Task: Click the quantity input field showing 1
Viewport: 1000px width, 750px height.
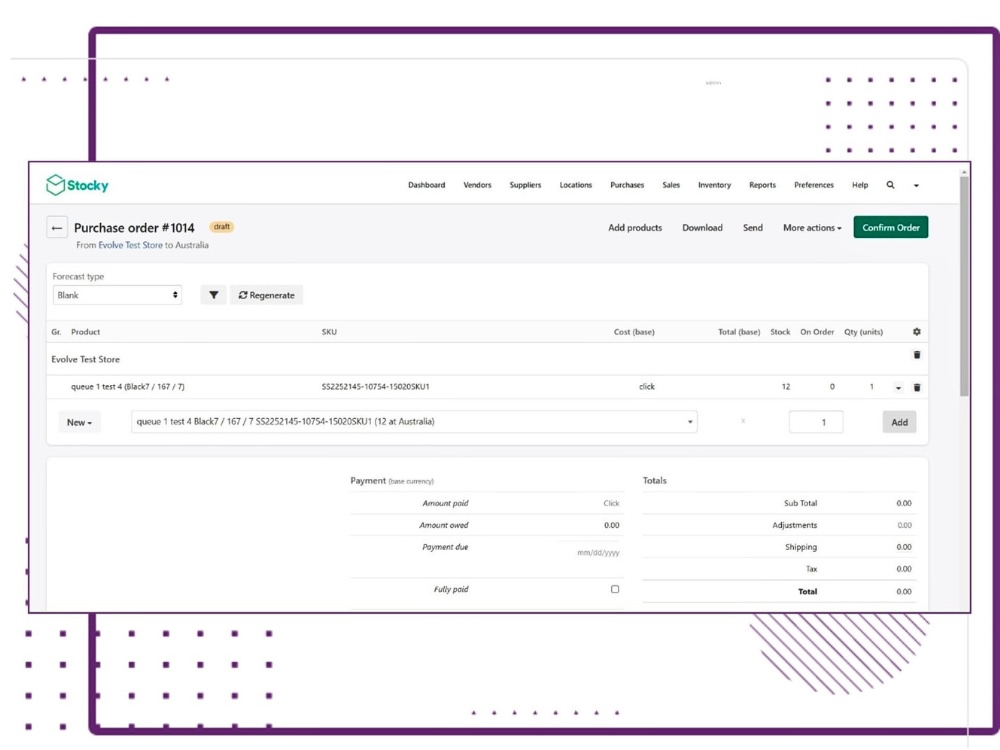Action: tap(816, 422)
